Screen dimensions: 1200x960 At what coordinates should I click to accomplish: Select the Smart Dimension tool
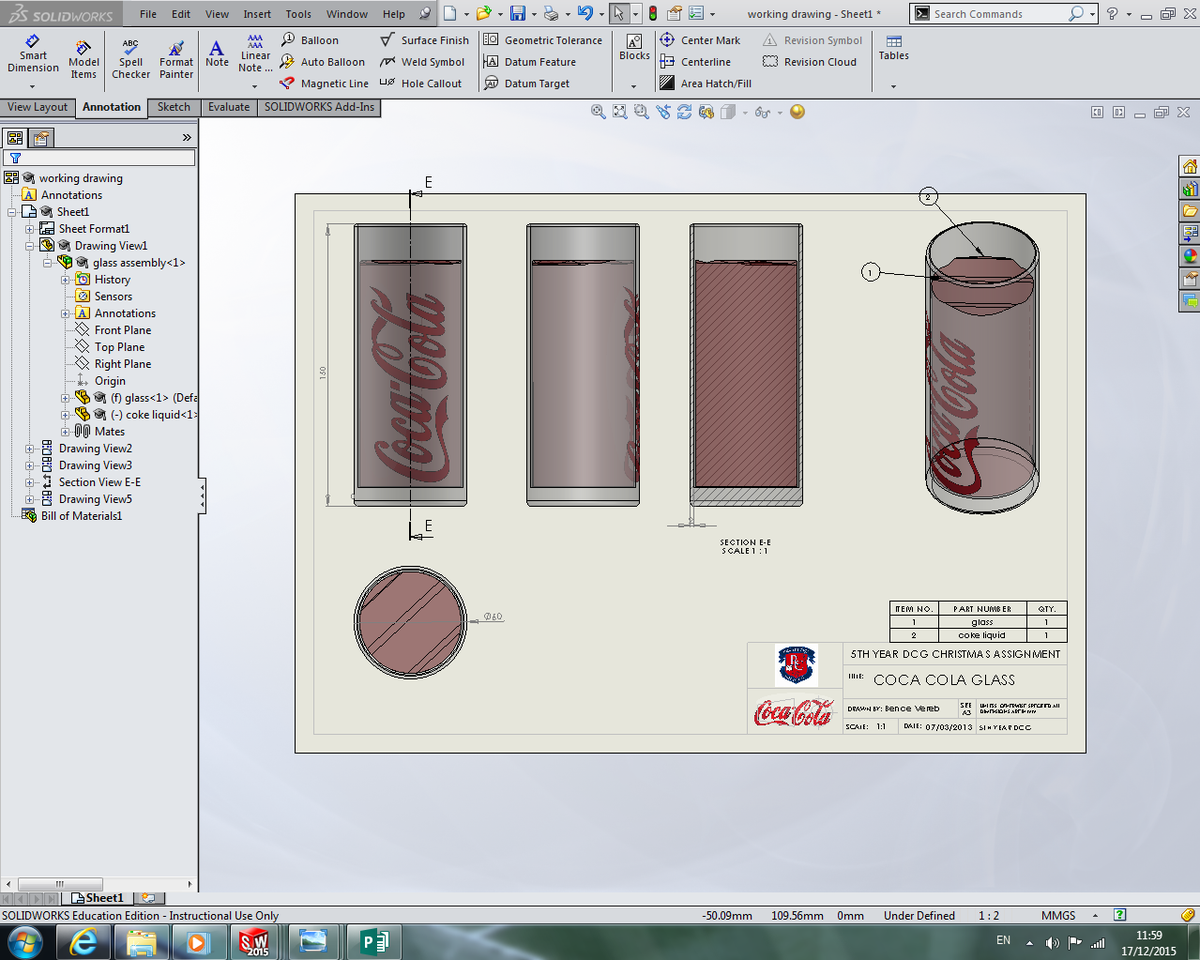pyautogui.click(x=33, y=54)
